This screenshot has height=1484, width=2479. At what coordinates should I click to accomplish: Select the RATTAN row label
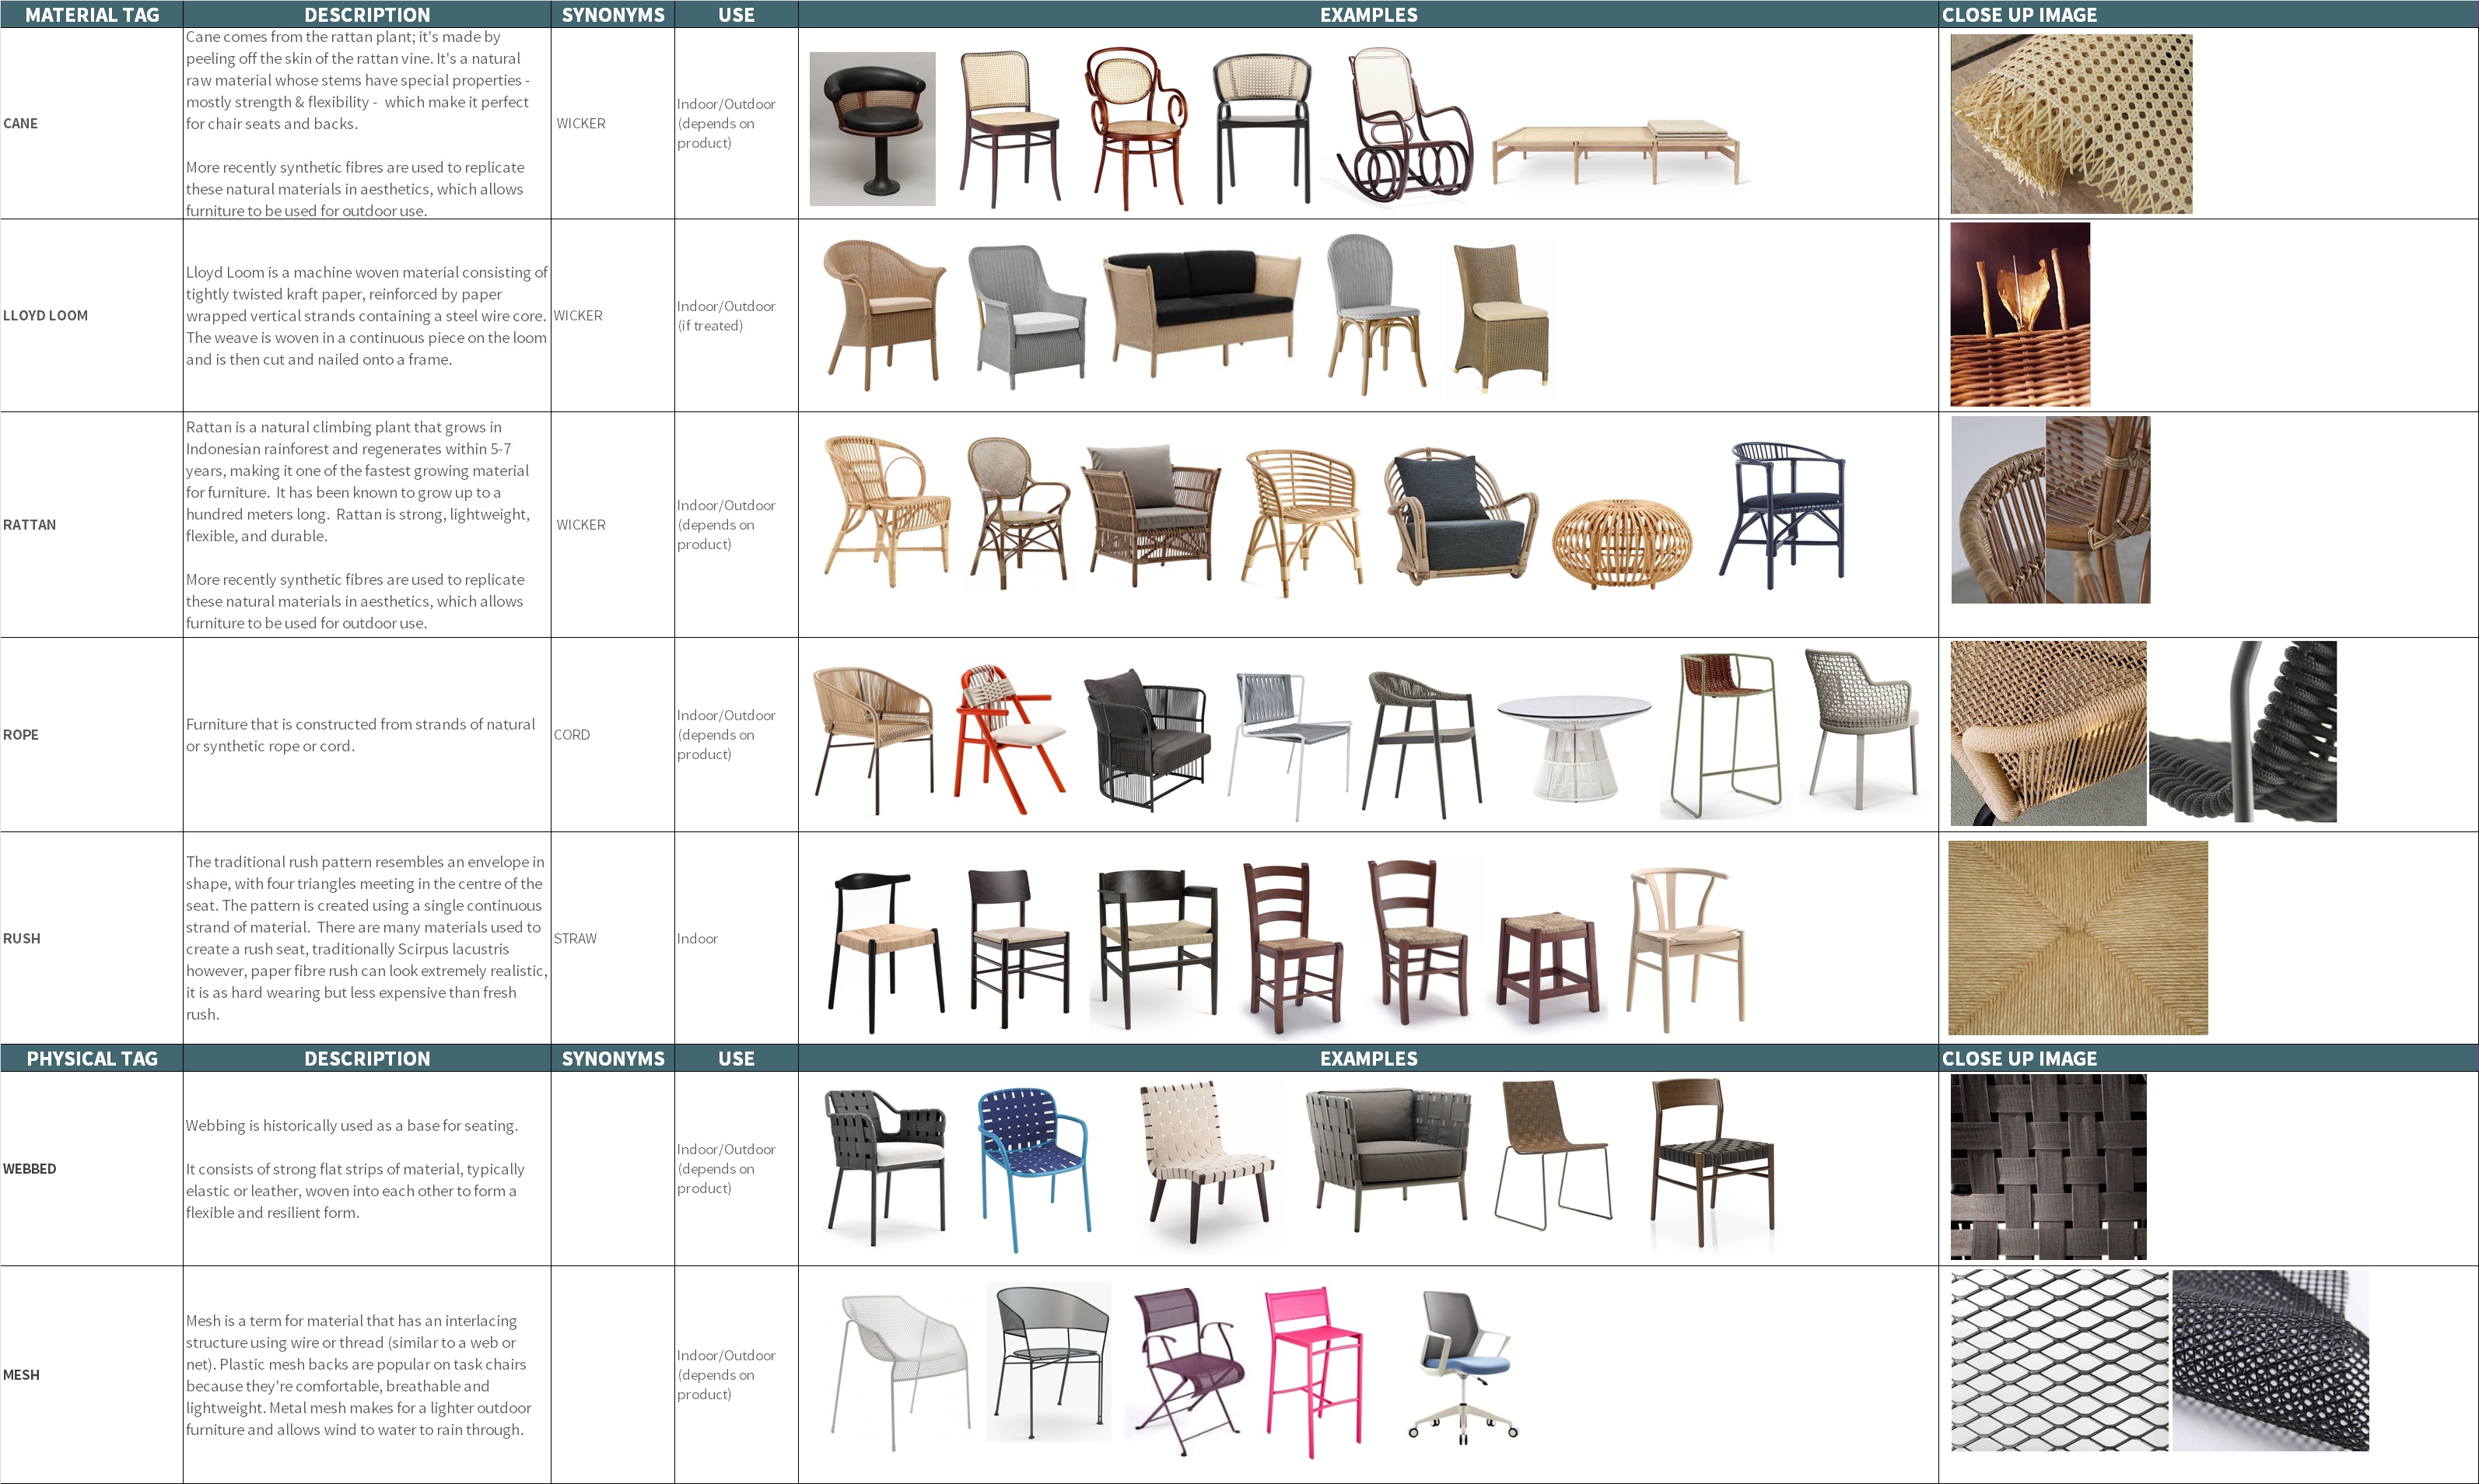pyautogui.click(x=30, y=524)
